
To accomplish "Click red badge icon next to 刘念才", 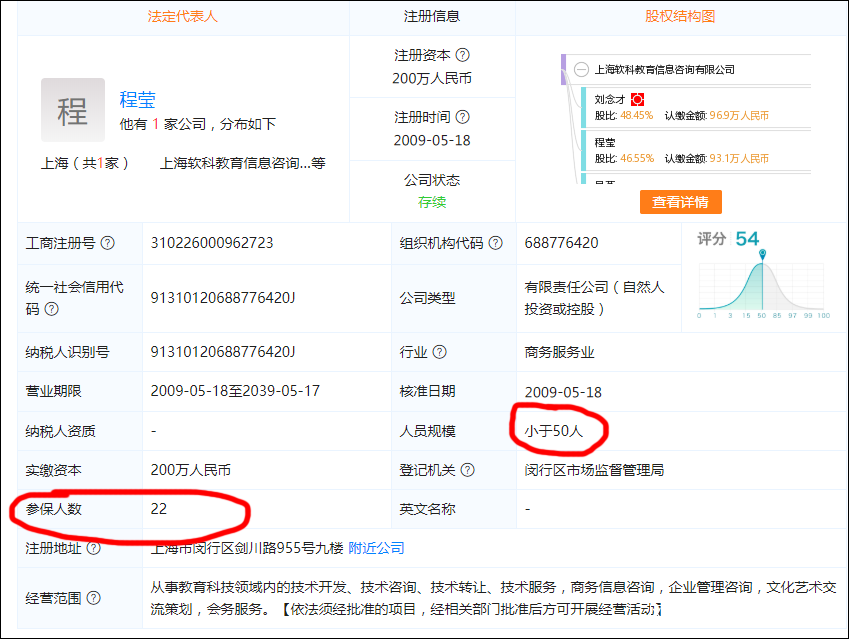I will [638, 100].
